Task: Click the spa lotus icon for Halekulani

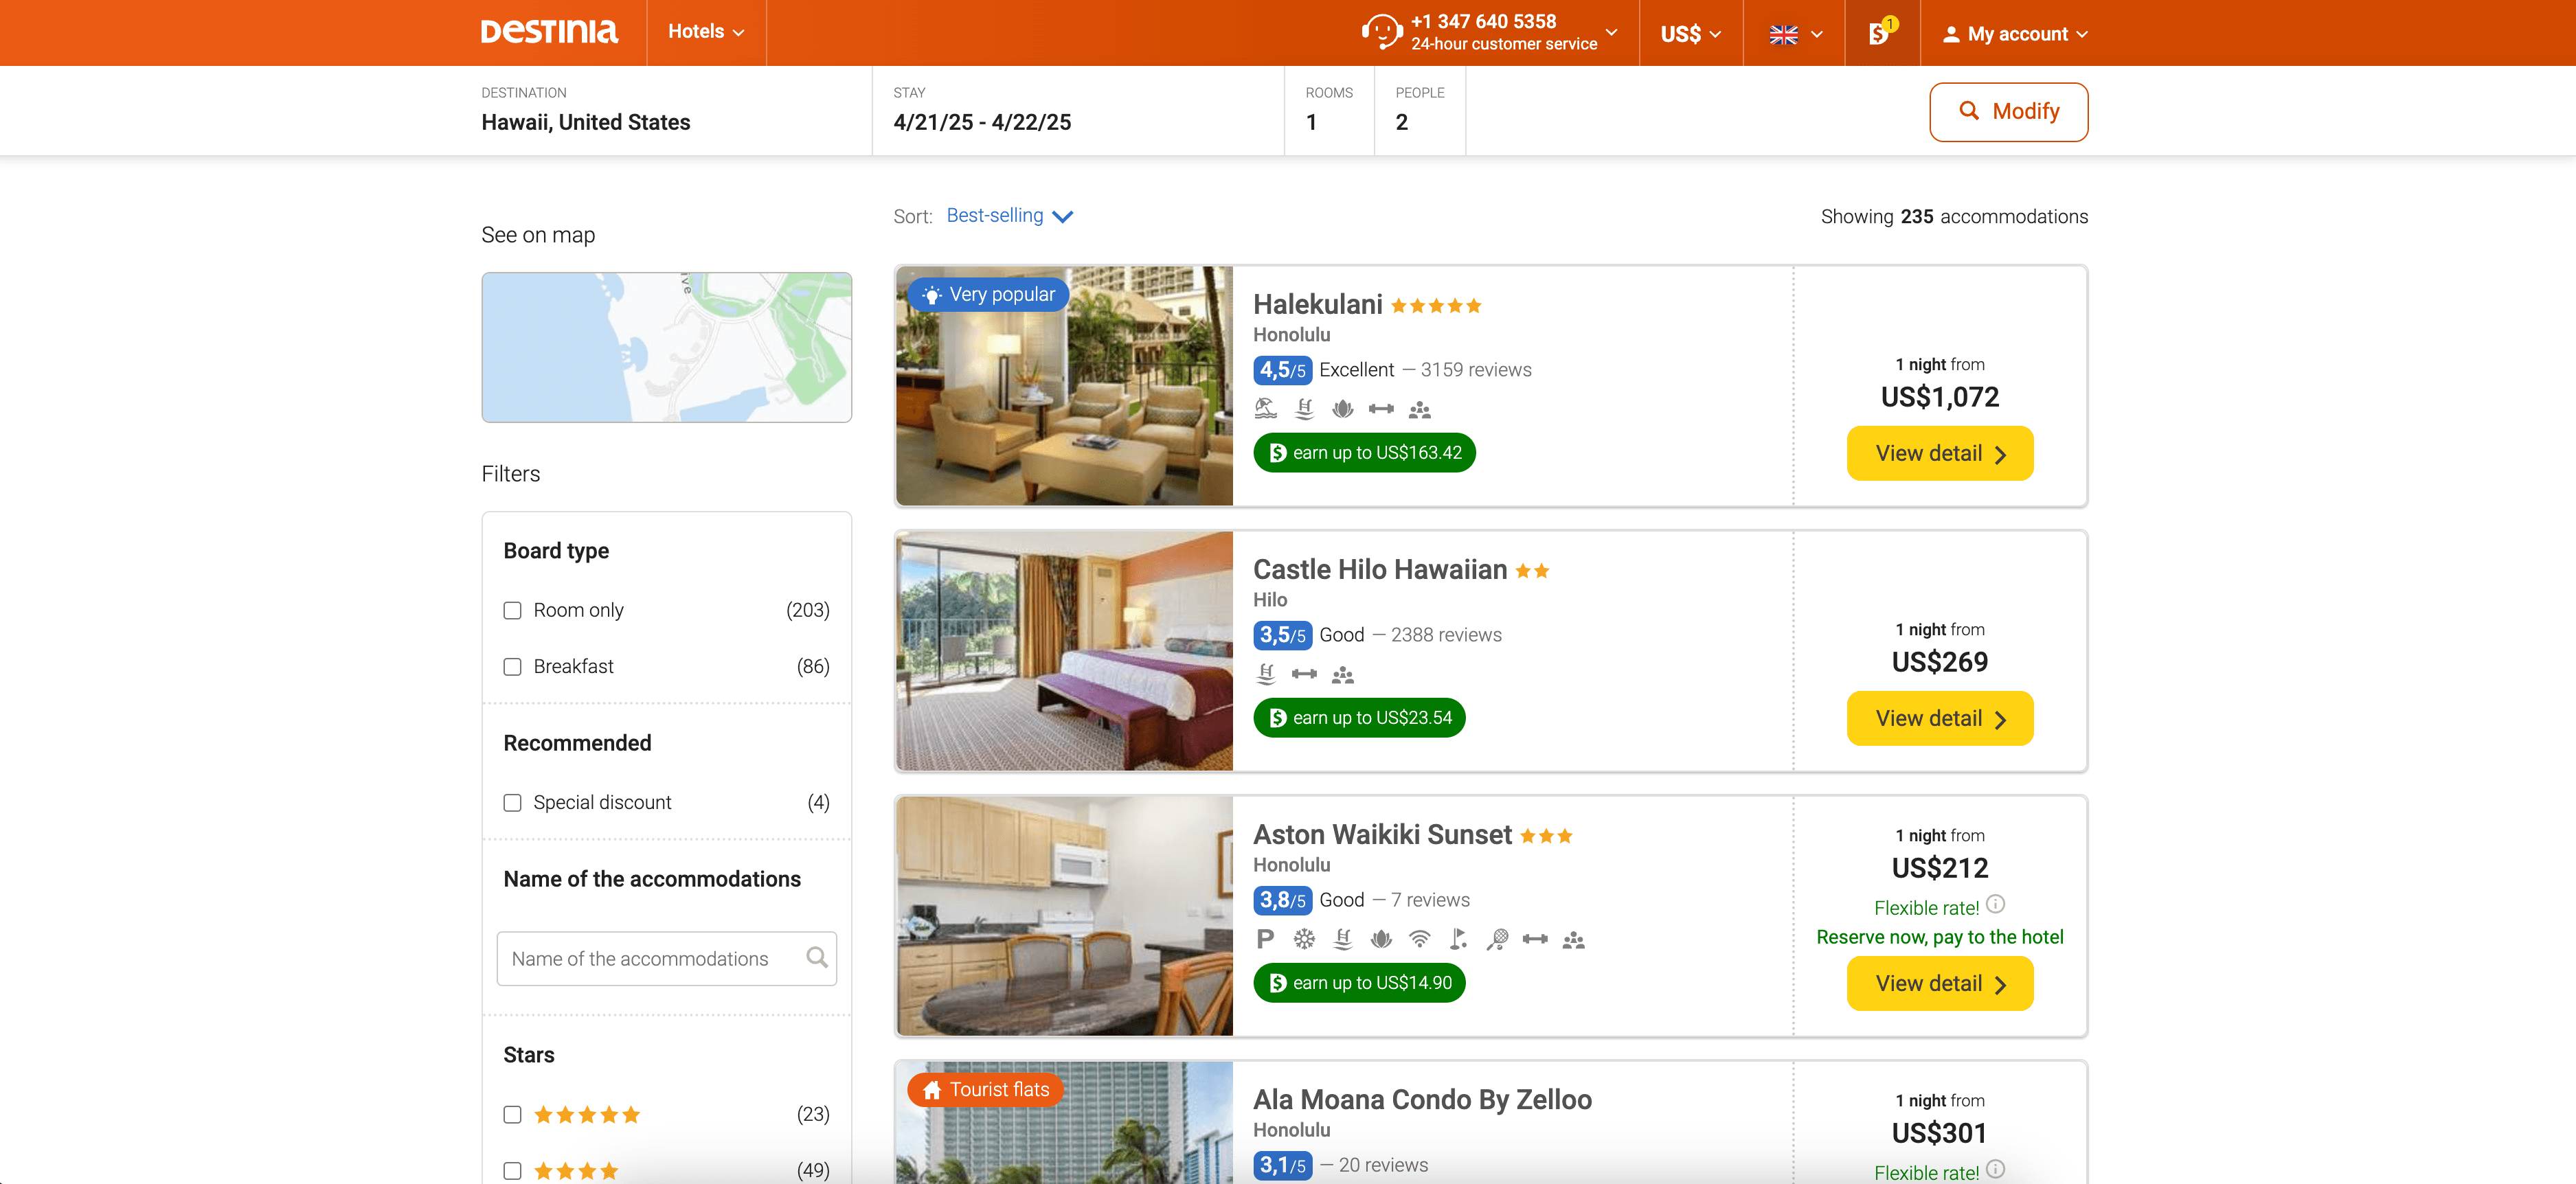Action: click(x=1342, y=409)
